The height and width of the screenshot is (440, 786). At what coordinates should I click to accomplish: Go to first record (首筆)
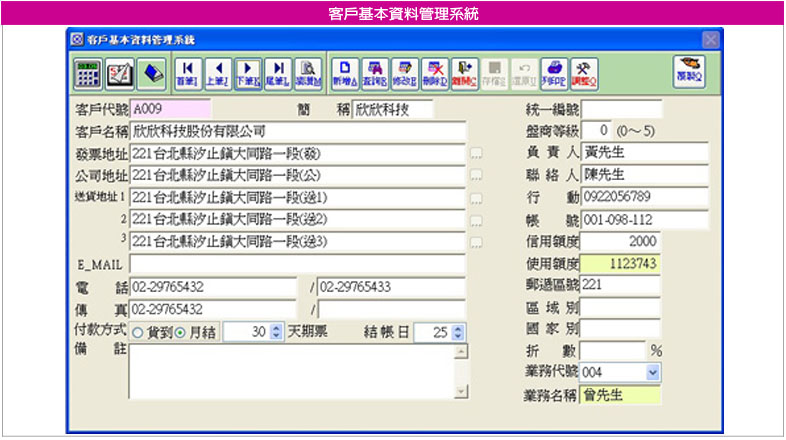(187, 73)
